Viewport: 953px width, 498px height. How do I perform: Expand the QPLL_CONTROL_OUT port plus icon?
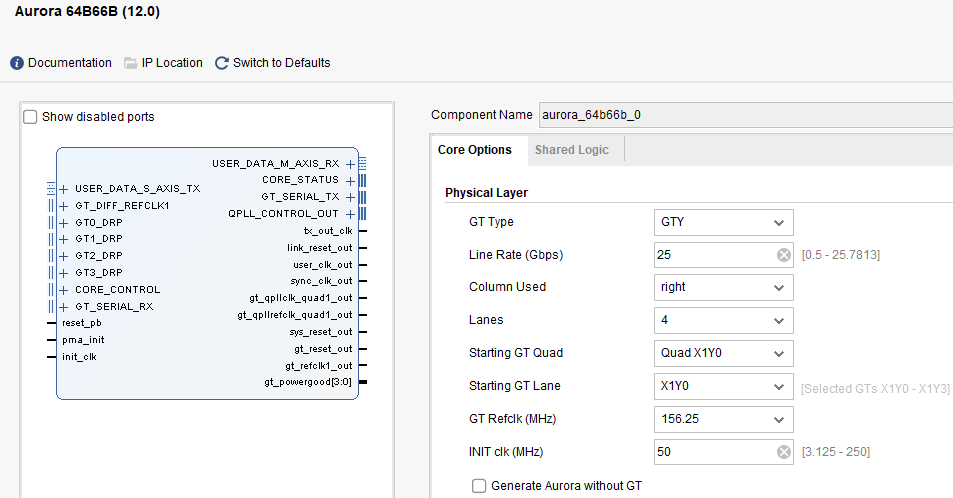[350, 214]
